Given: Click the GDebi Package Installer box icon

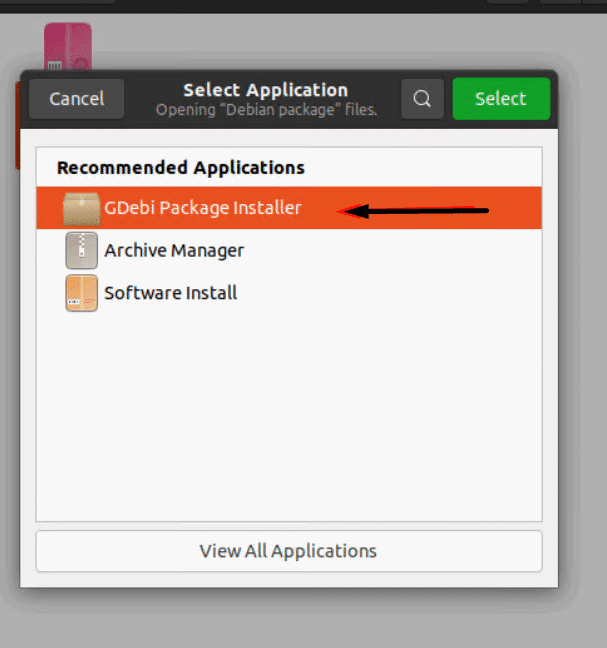Looking at the screenshot, I should (81, 209).
